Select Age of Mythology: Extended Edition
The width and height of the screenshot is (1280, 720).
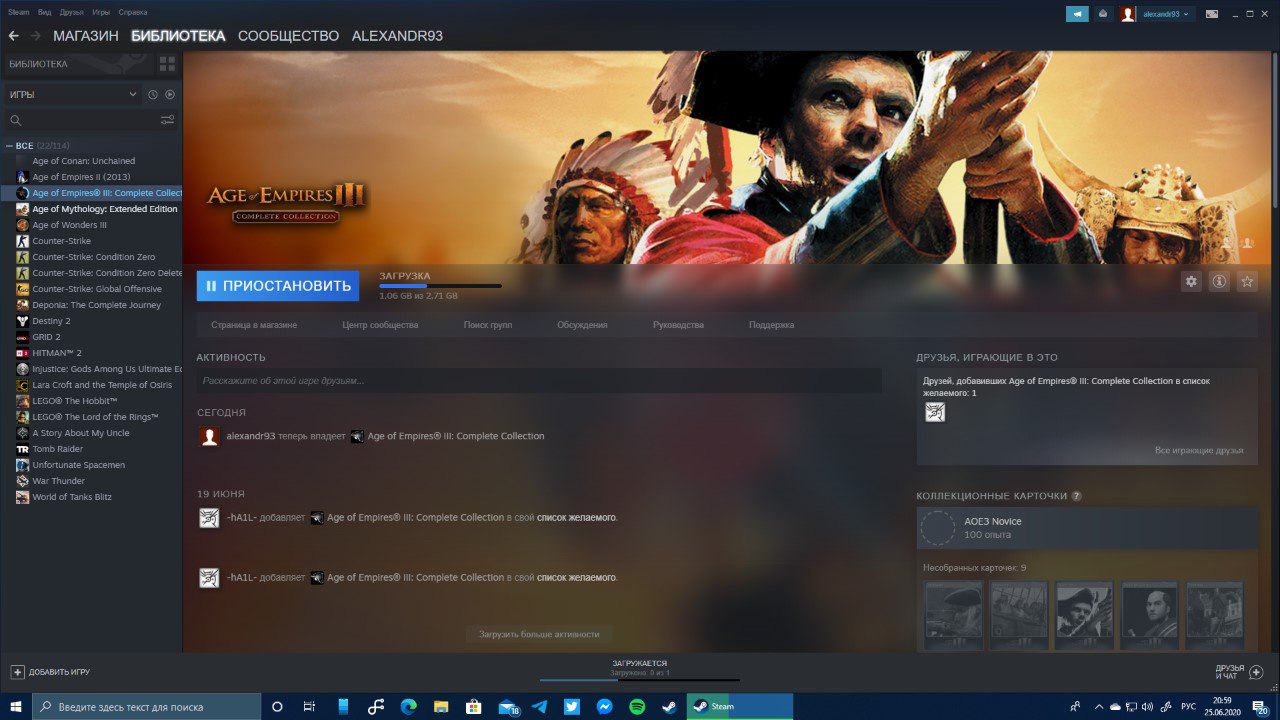[105, 209]
